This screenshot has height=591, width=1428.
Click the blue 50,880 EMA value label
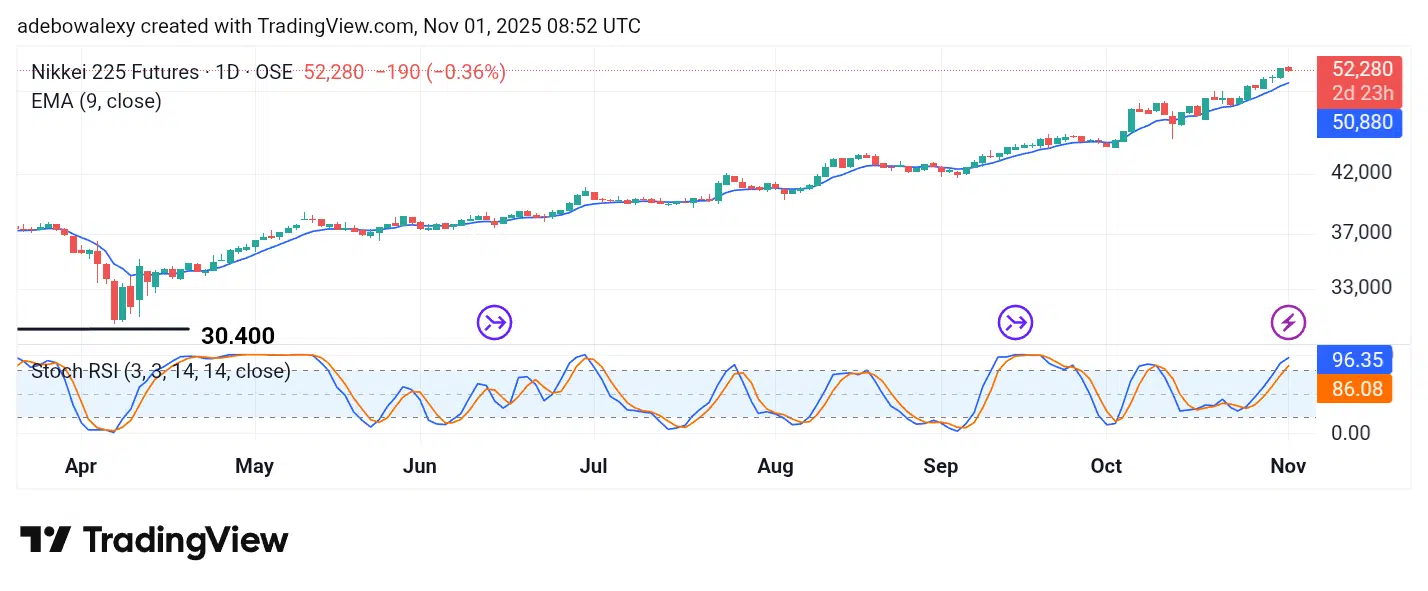(x=1355, y=123)
